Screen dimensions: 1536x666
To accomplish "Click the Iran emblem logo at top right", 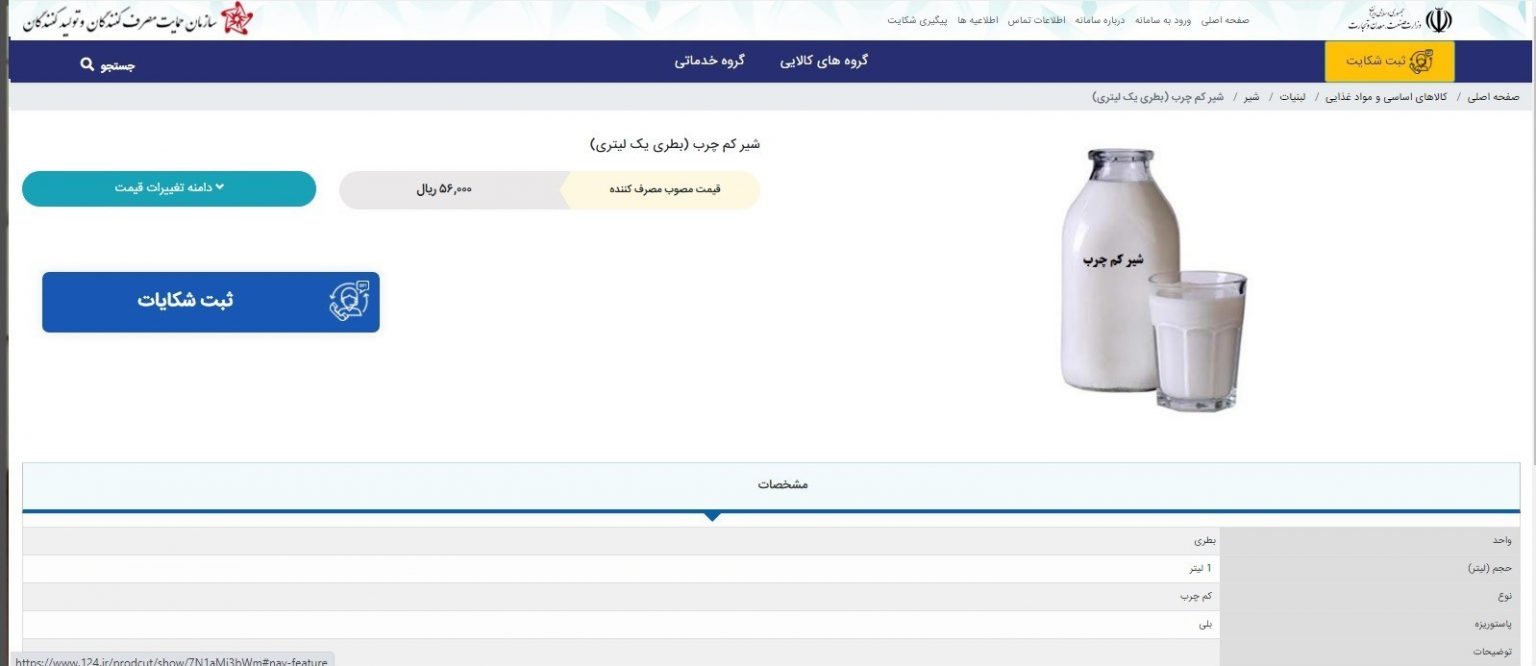I will coord(1438,19).
